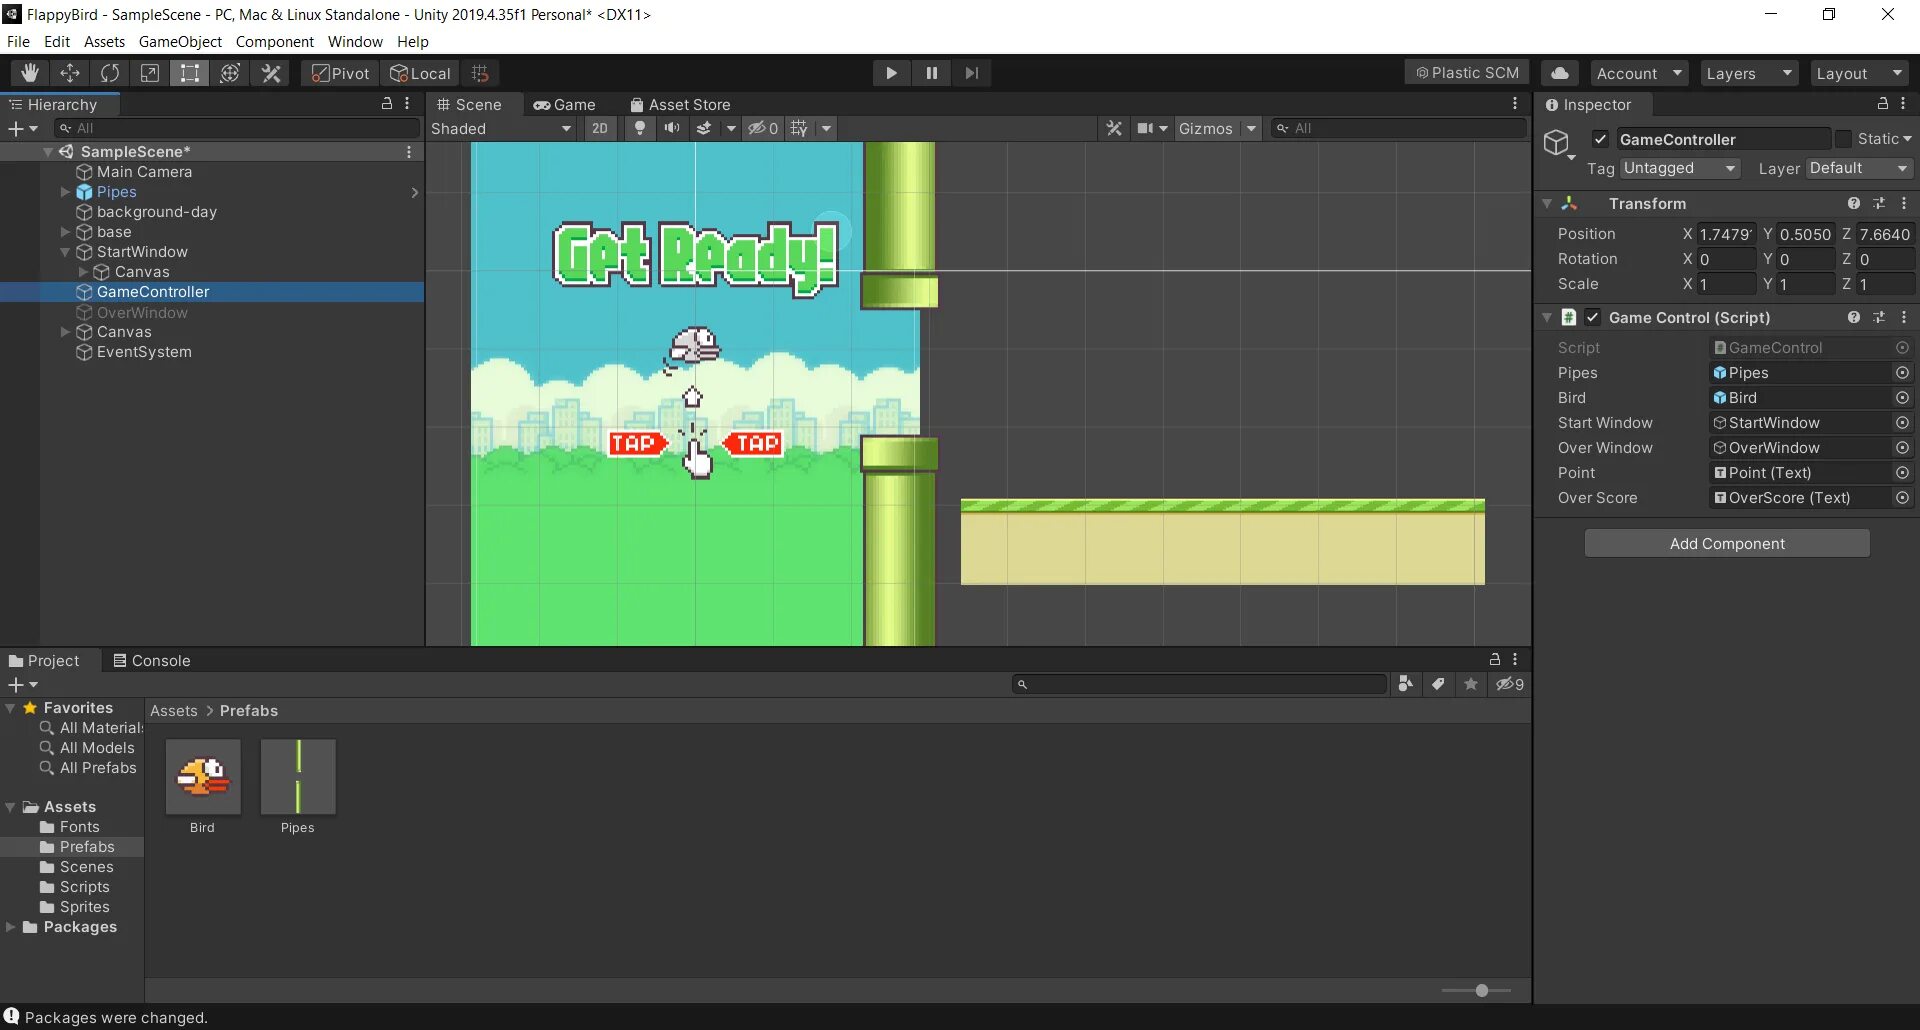Open Transform preset selector
Screen dimensions: 1920x1030
tap(1879, 203)
